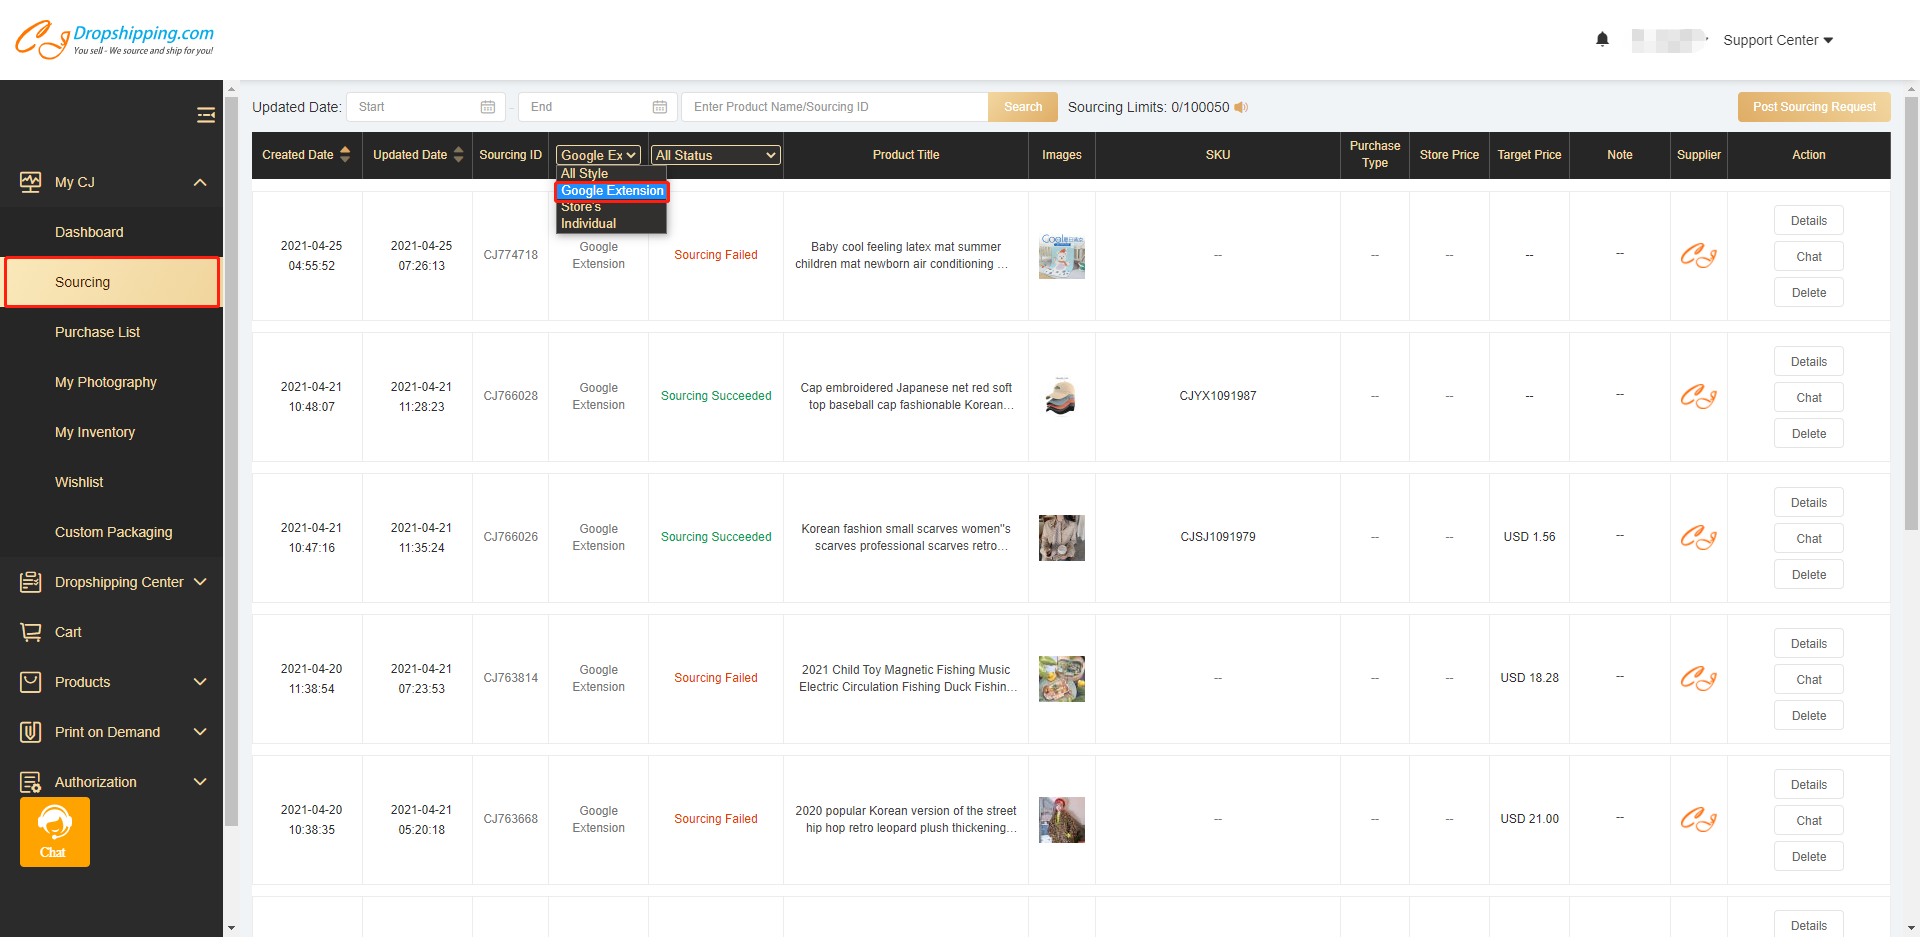Sort by Updated Date column arrows
This screenshot has width=1920, height=937.
(x=459, y=154)
